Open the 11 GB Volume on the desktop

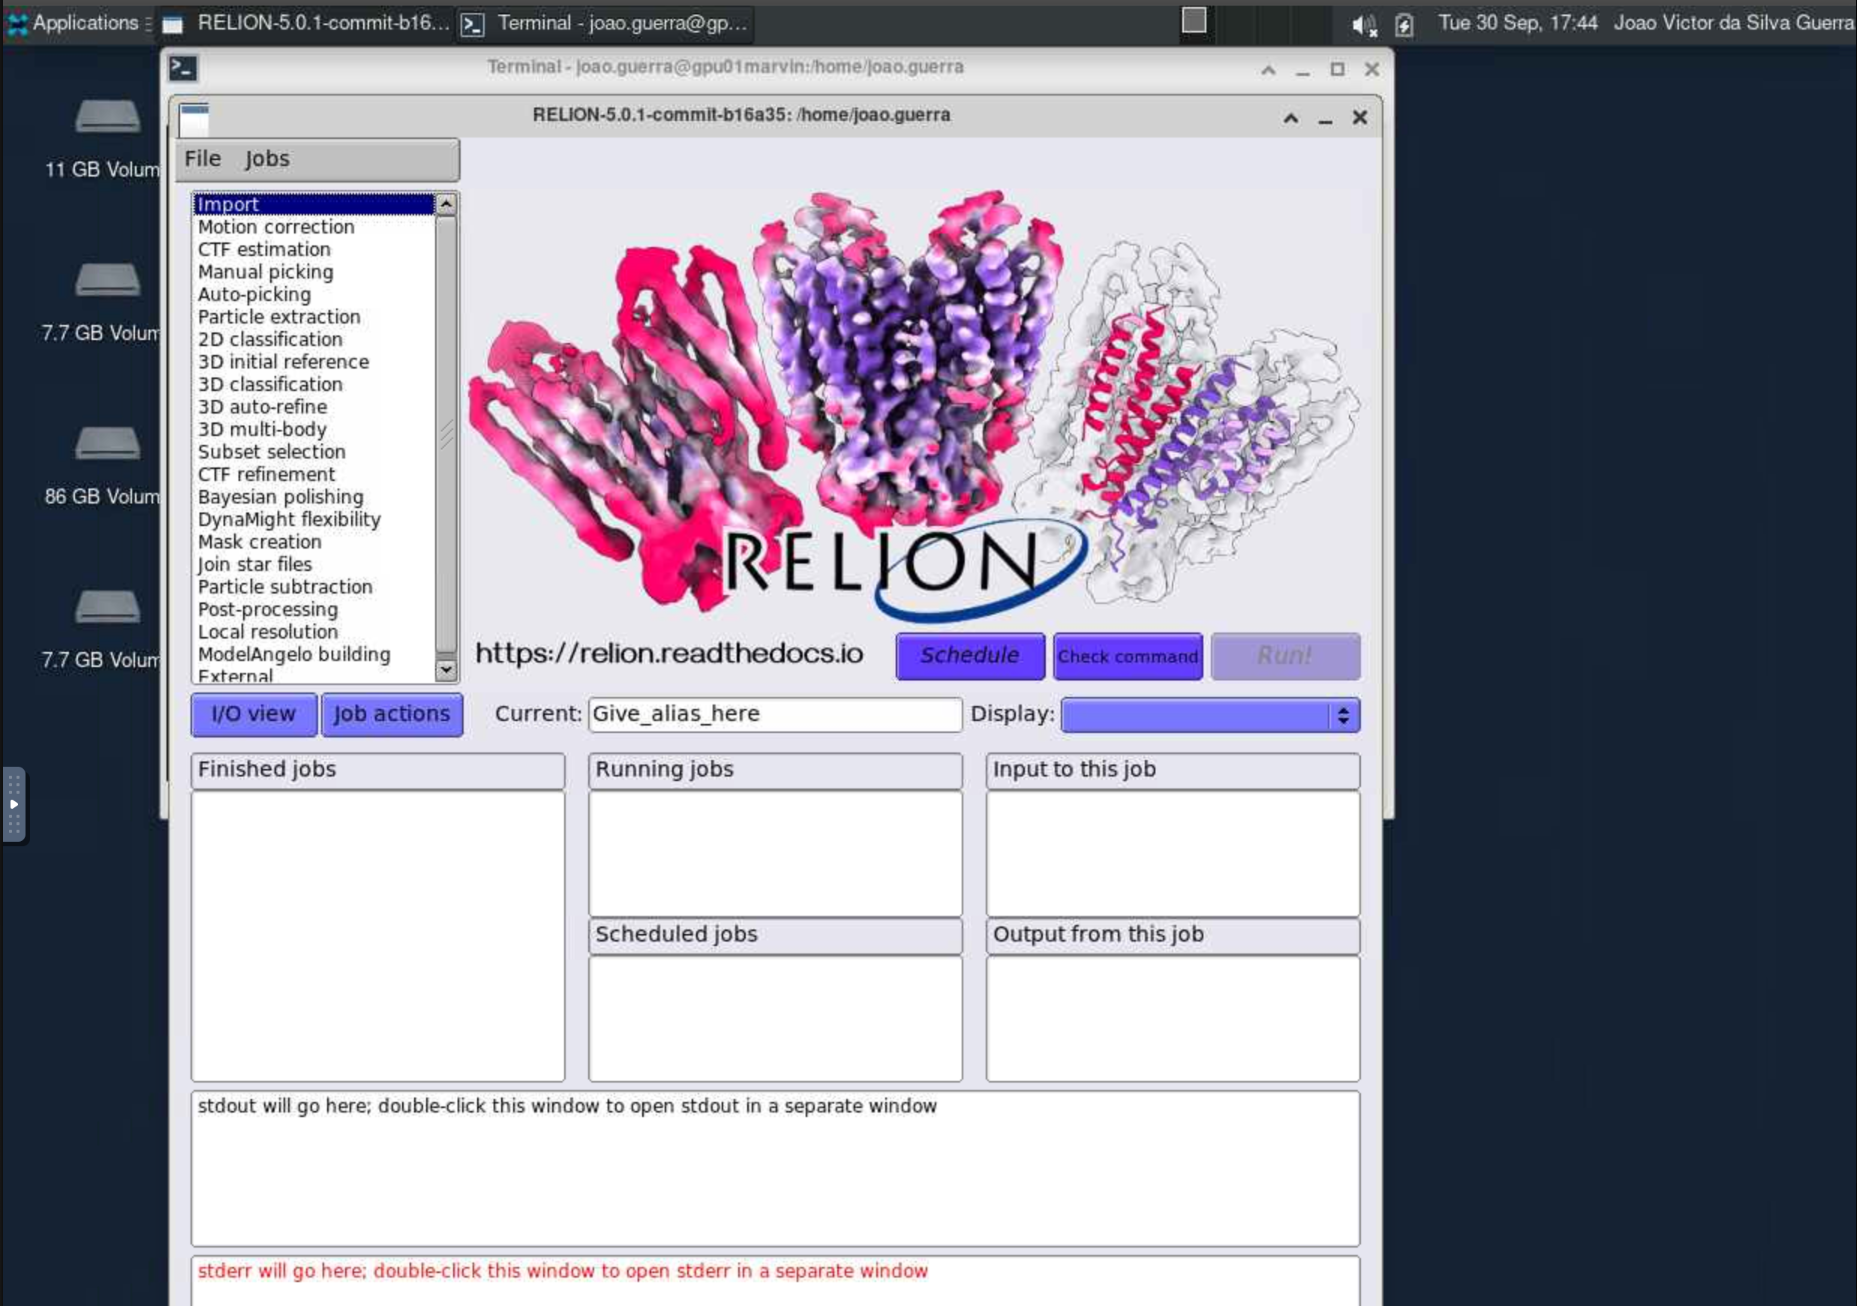pos(107,118)
